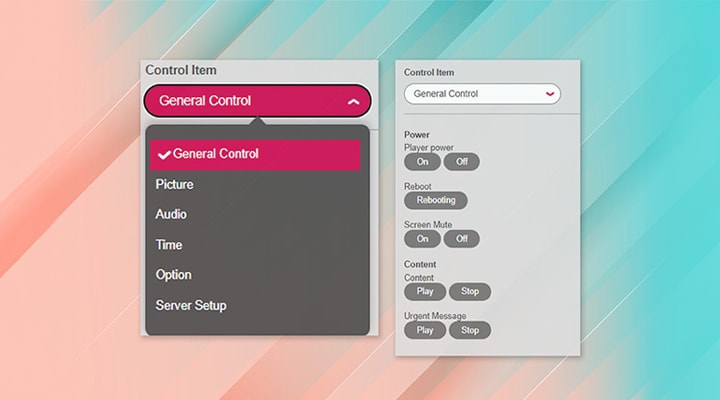The width and height of the screenshot is (720, 400).
Task: Open the white General Control combo box
Action: pyautogui.click(x=482, y=94)
